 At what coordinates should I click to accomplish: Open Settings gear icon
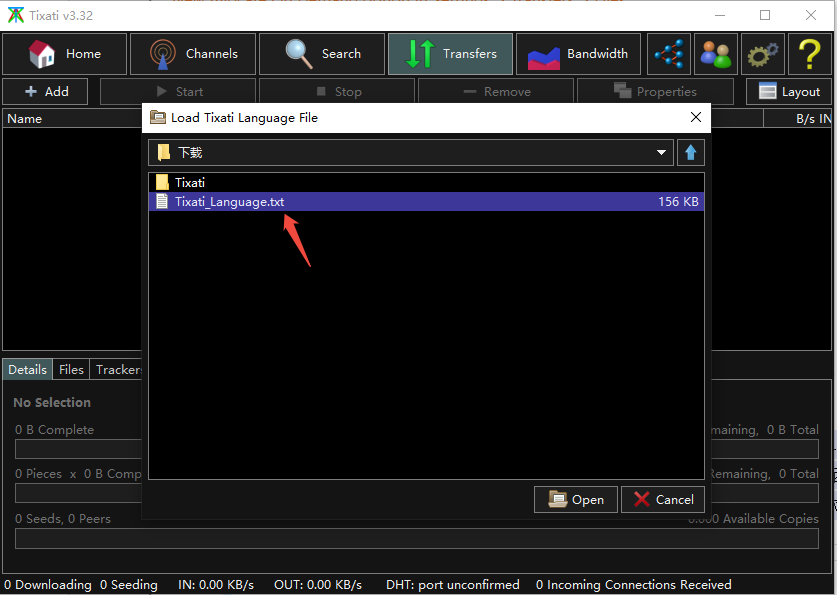[x=763, y=54]
